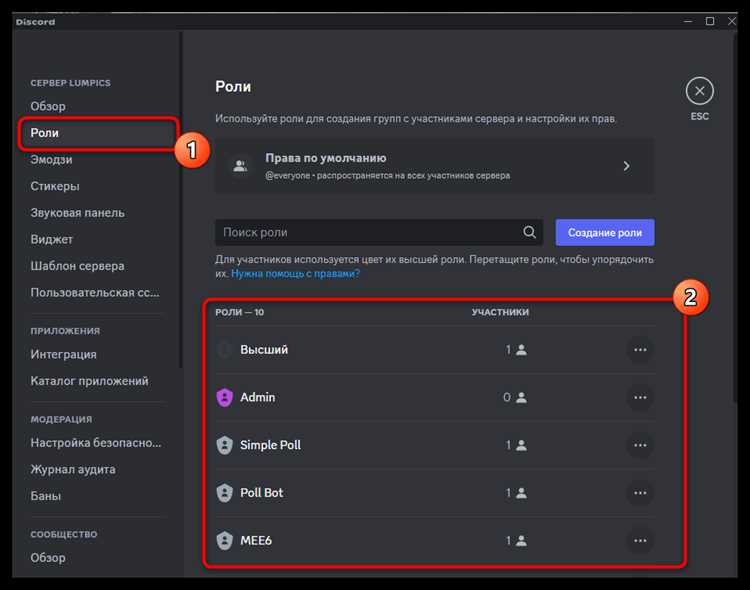Screen dimensions: 750x590
Task: Close settings with the ESC circle button
Action: (x=699, y=91)
